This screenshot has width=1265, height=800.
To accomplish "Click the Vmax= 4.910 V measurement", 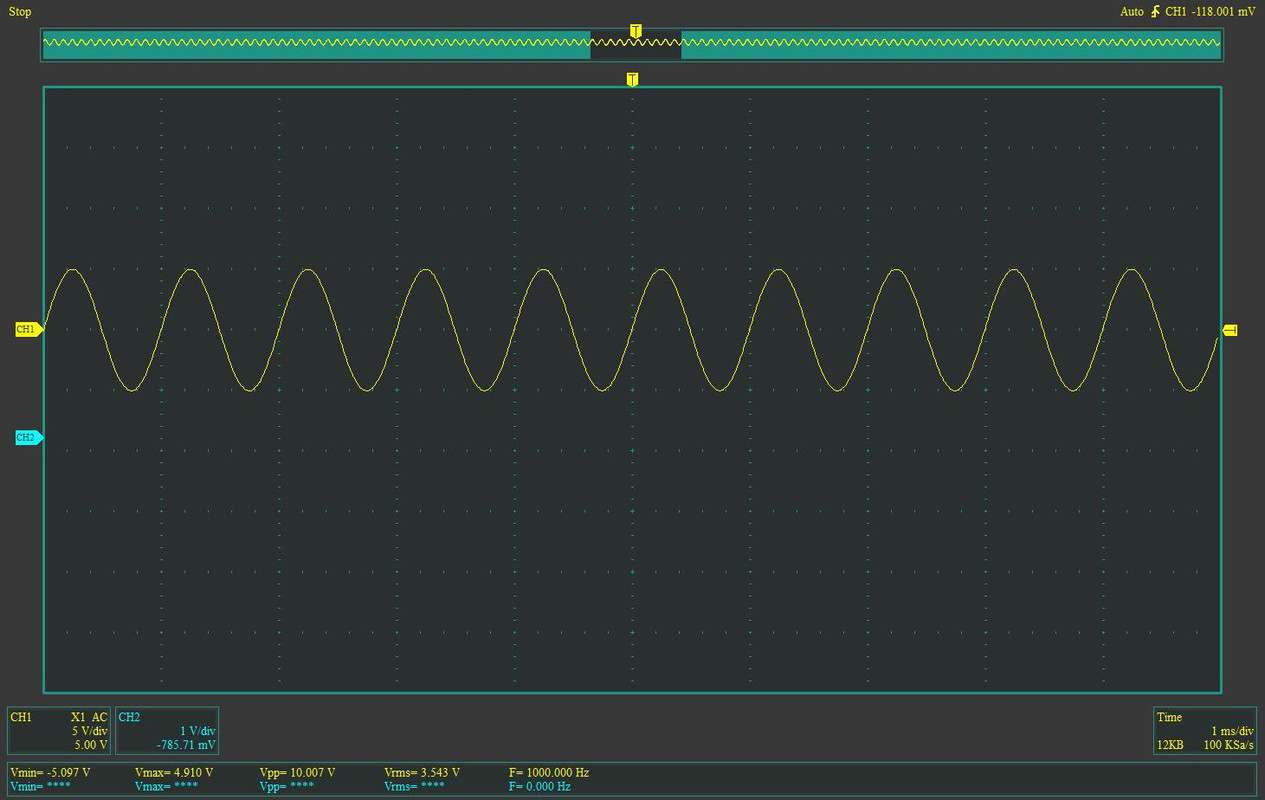I will 174,773.
